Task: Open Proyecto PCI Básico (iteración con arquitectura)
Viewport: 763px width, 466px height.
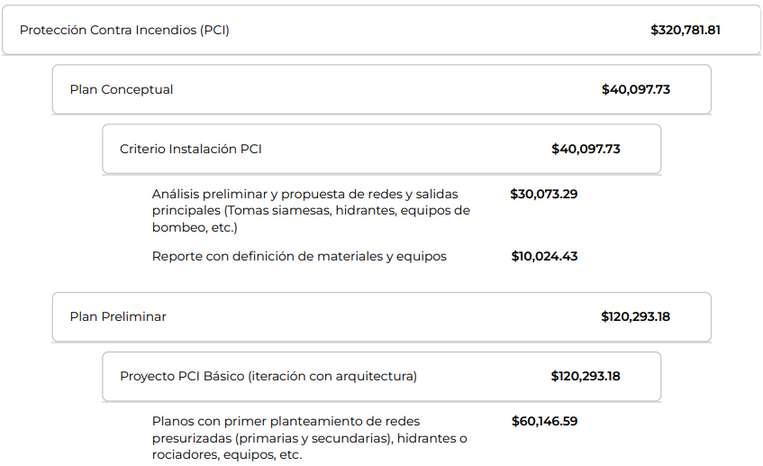Action: tap(382, 376)
